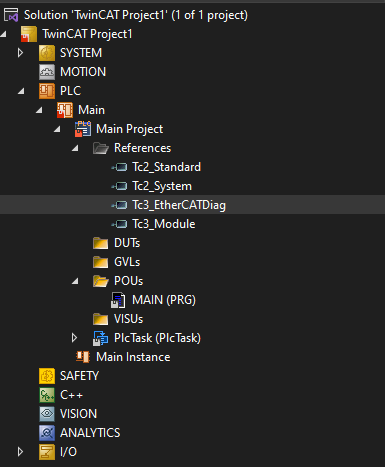Screen dimensions: 385x467
Task: Select the DUTs label
Action: [127, 243]
